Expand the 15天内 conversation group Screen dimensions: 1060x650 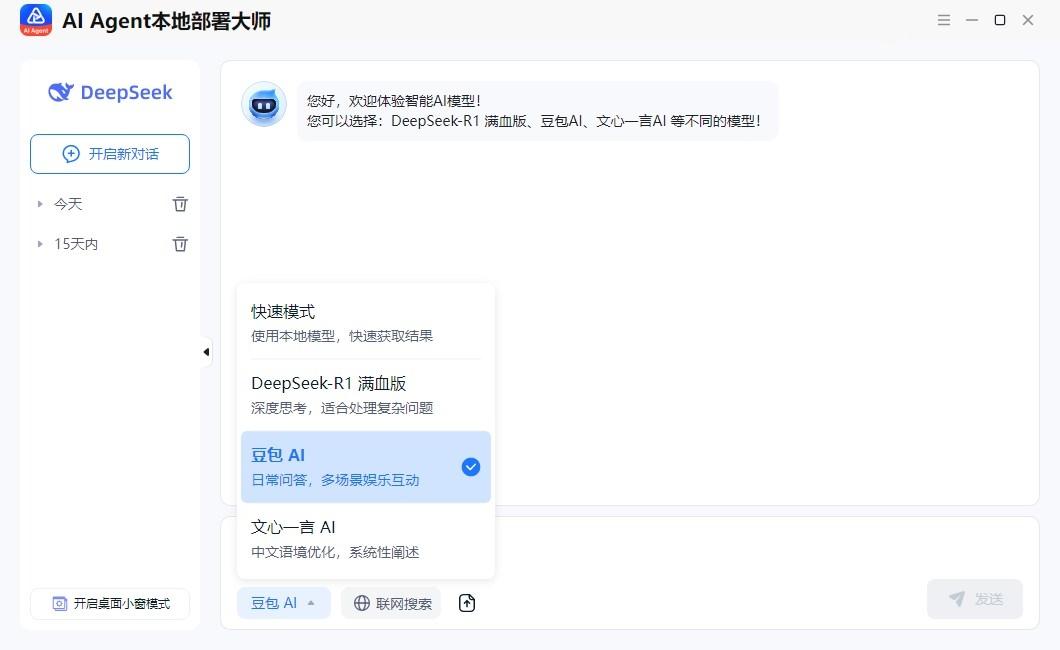40,244
